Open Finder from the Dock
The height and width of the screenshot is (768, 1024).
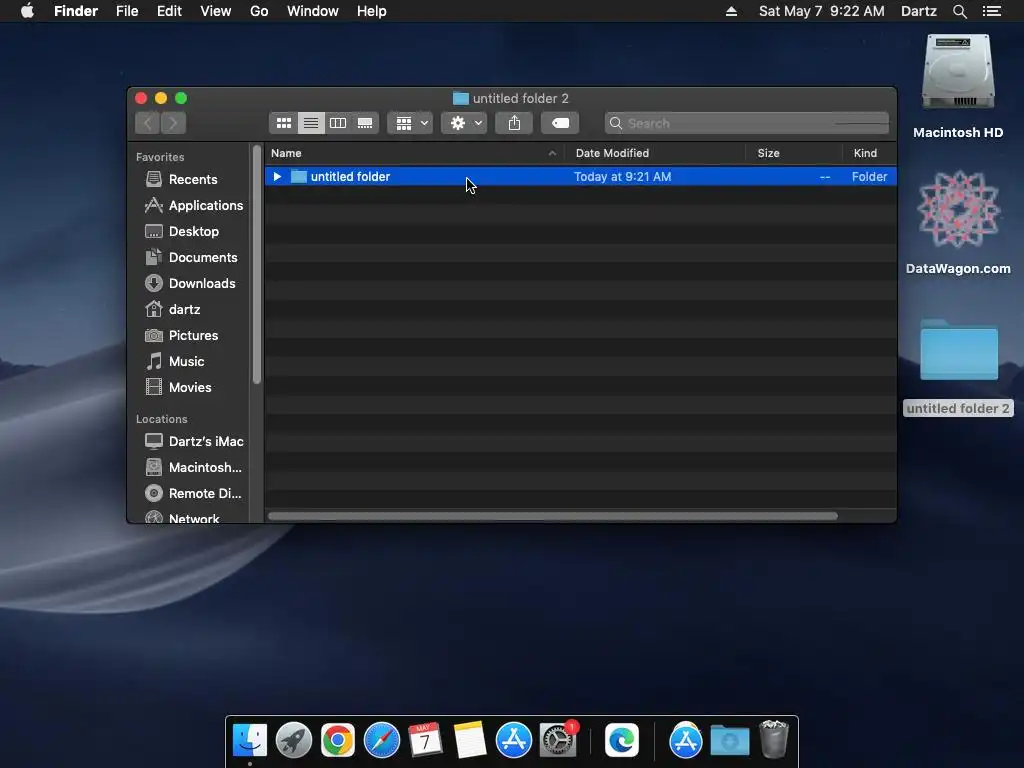[x=249, y=740]
